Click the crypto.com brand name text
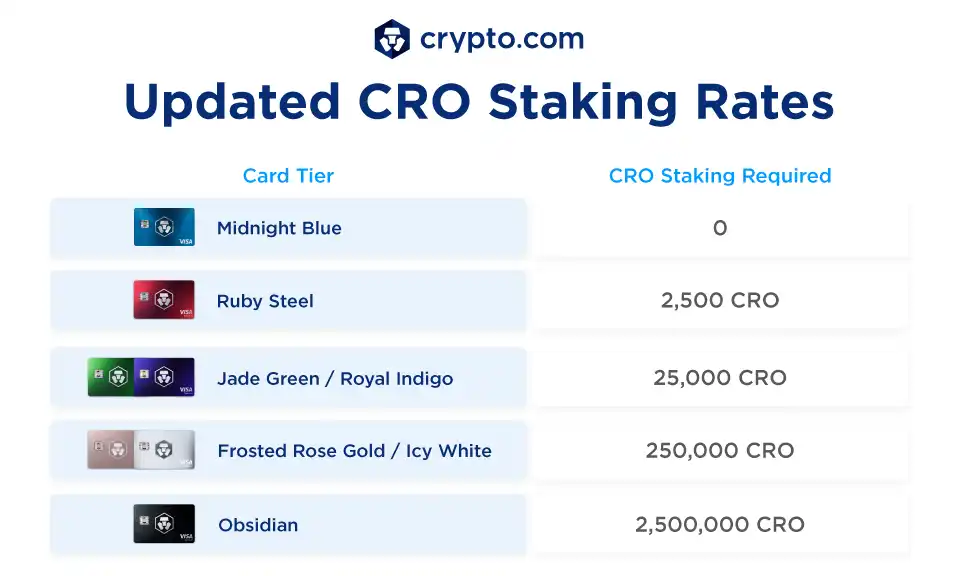 [x=502, y=40]
